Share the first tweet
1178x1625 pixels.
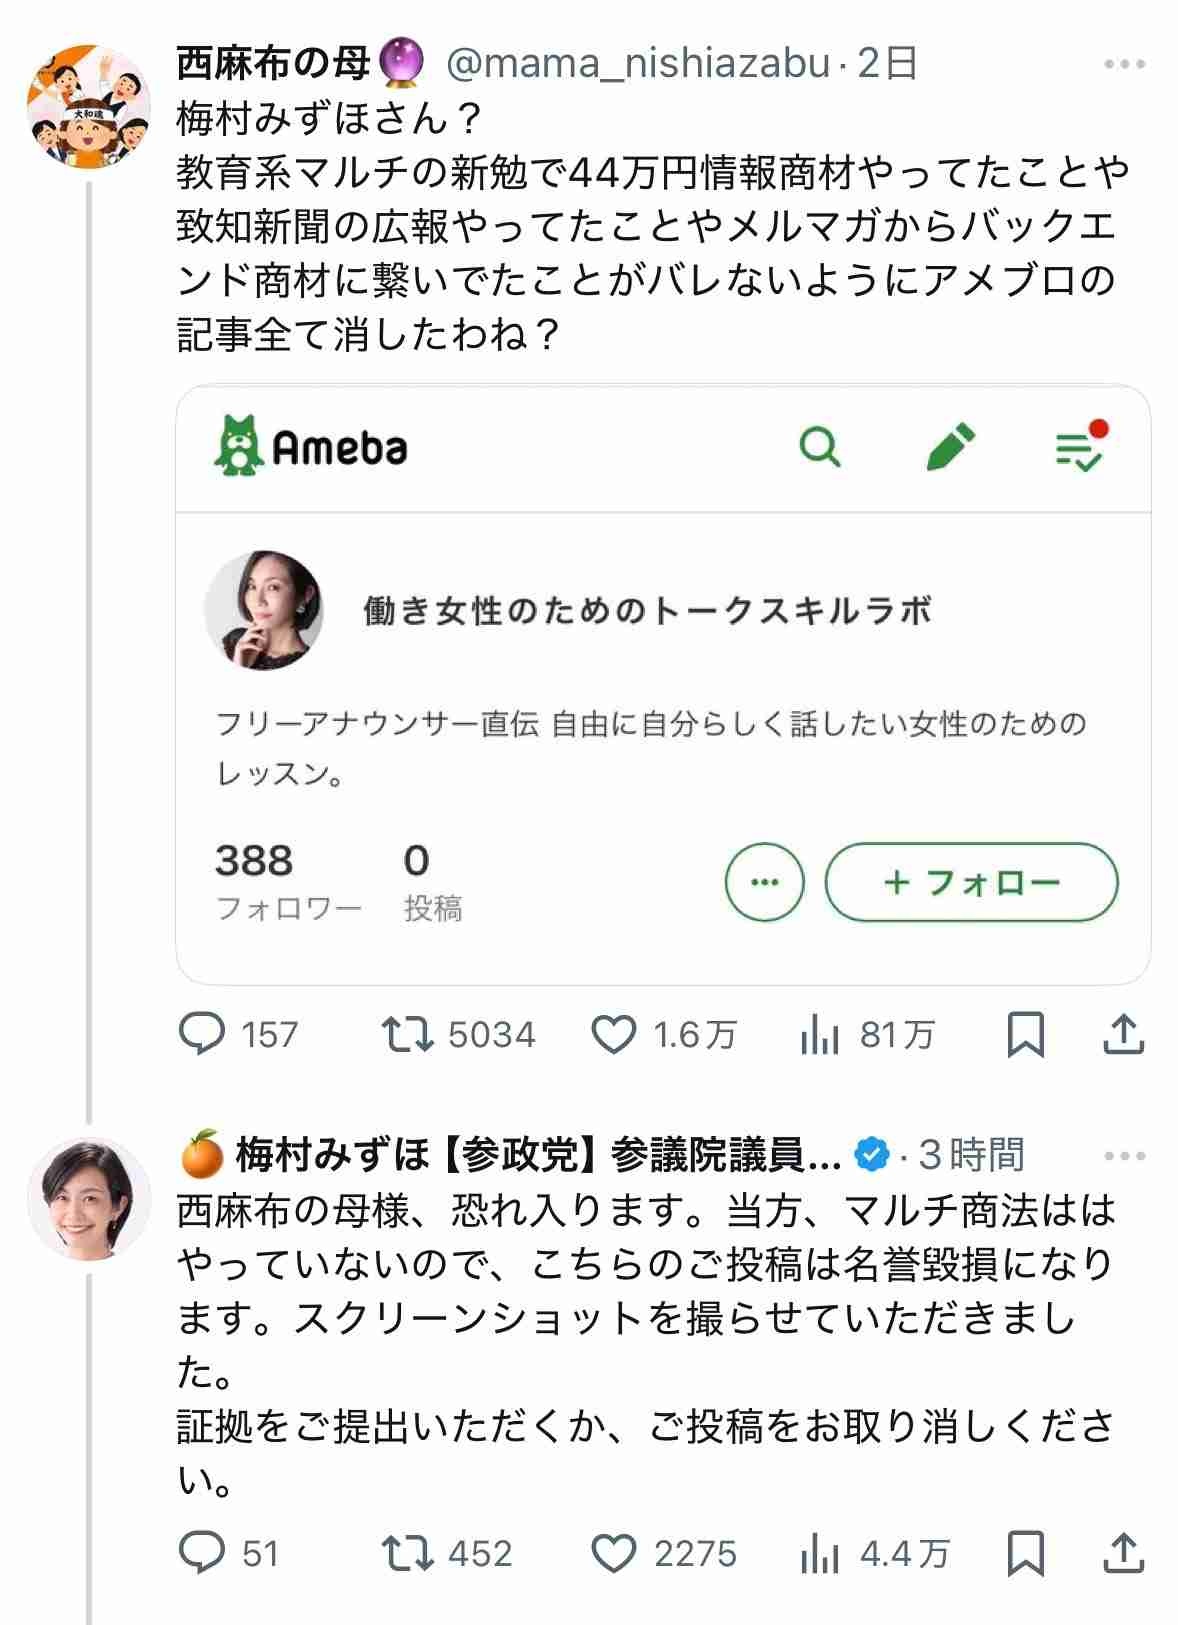tap(1123, 1034)
